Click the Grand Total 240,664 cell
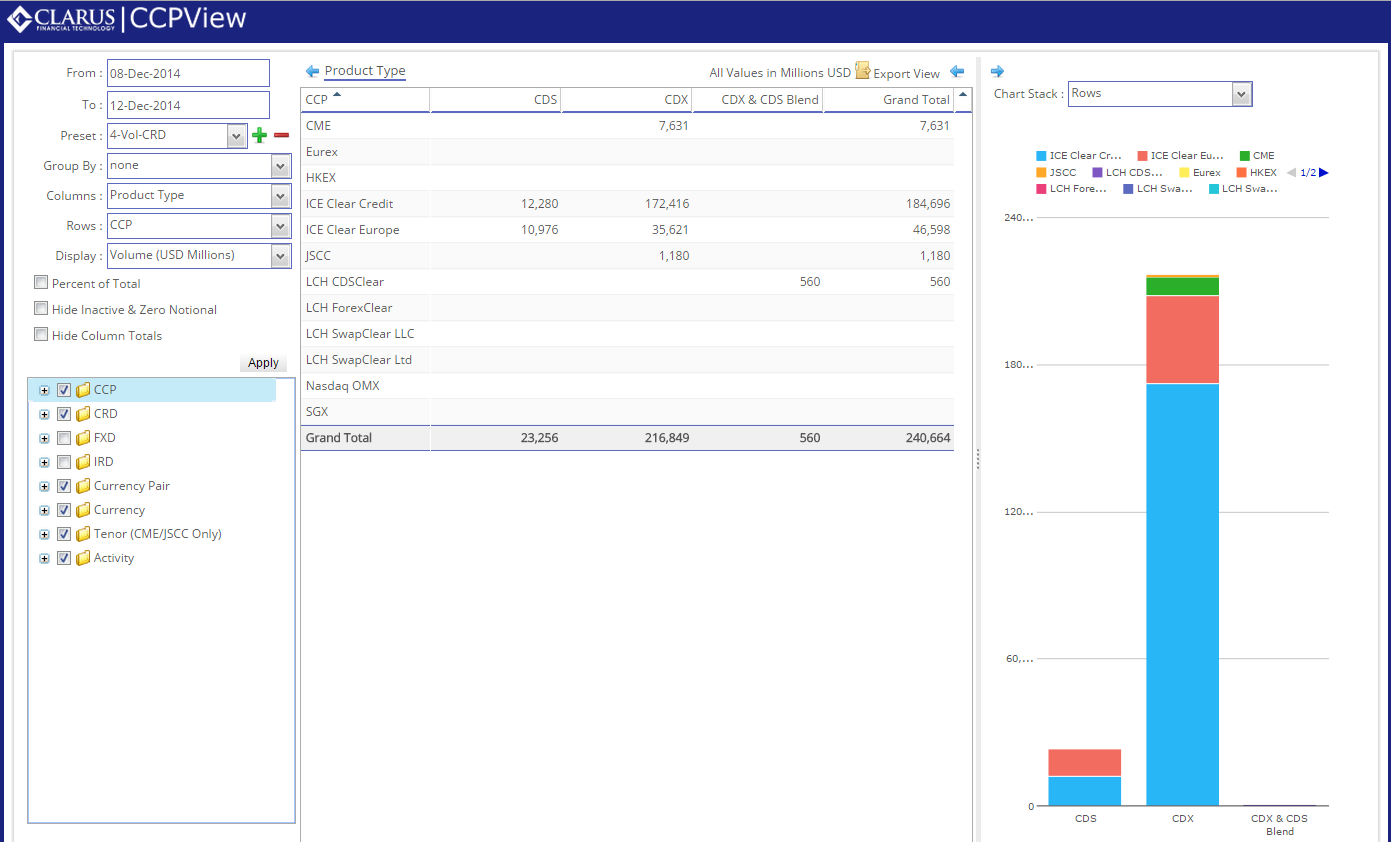Image resolution: width=1391 pixels, height=842 pixels. 888,438
